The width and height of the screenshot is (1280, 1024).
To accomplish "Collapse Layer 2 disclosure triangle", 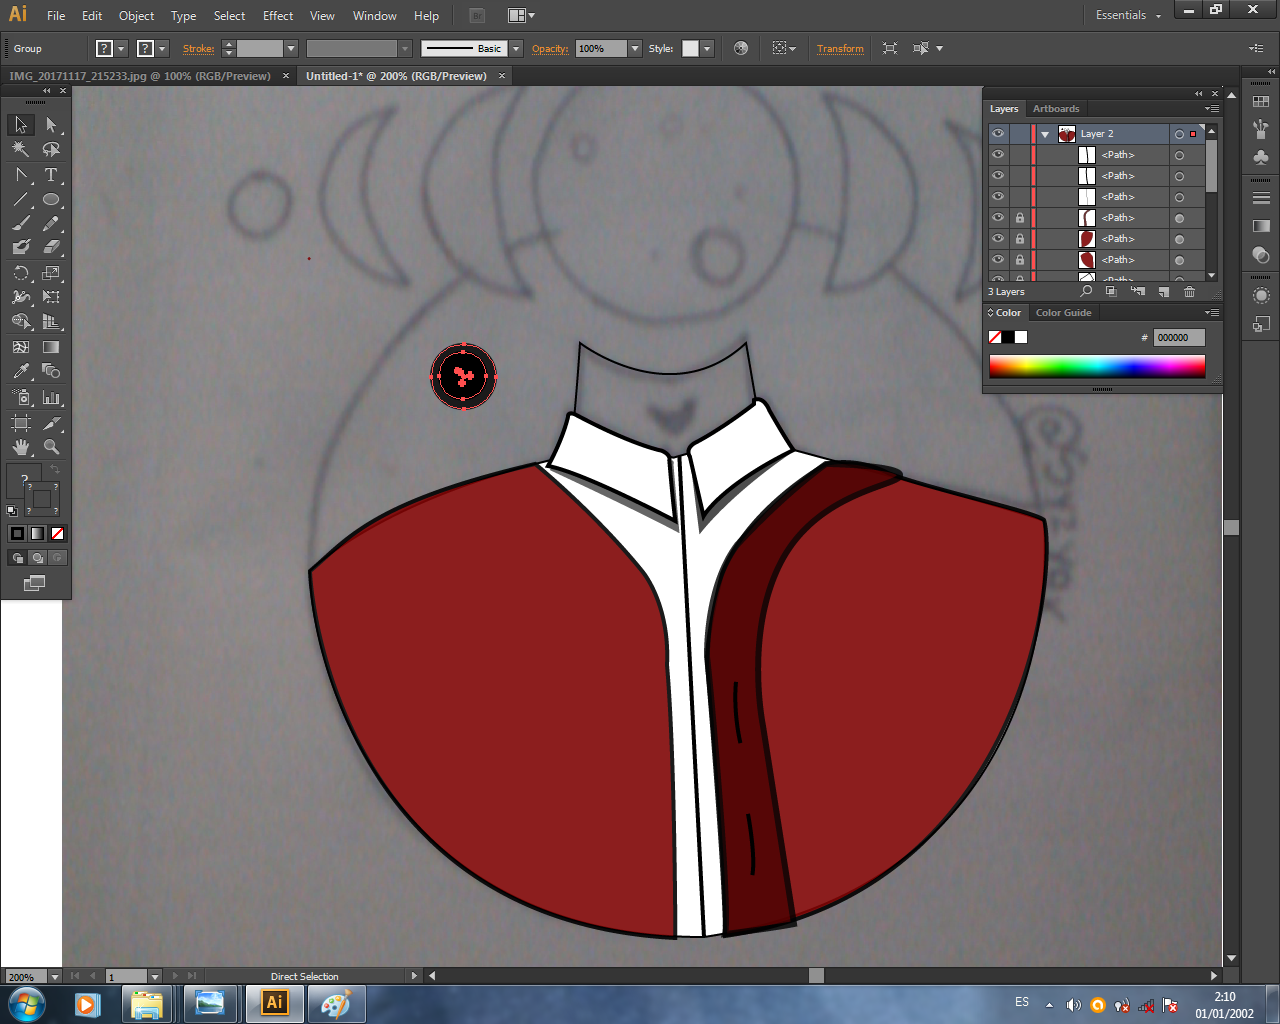I will (x=1045, y=134).
